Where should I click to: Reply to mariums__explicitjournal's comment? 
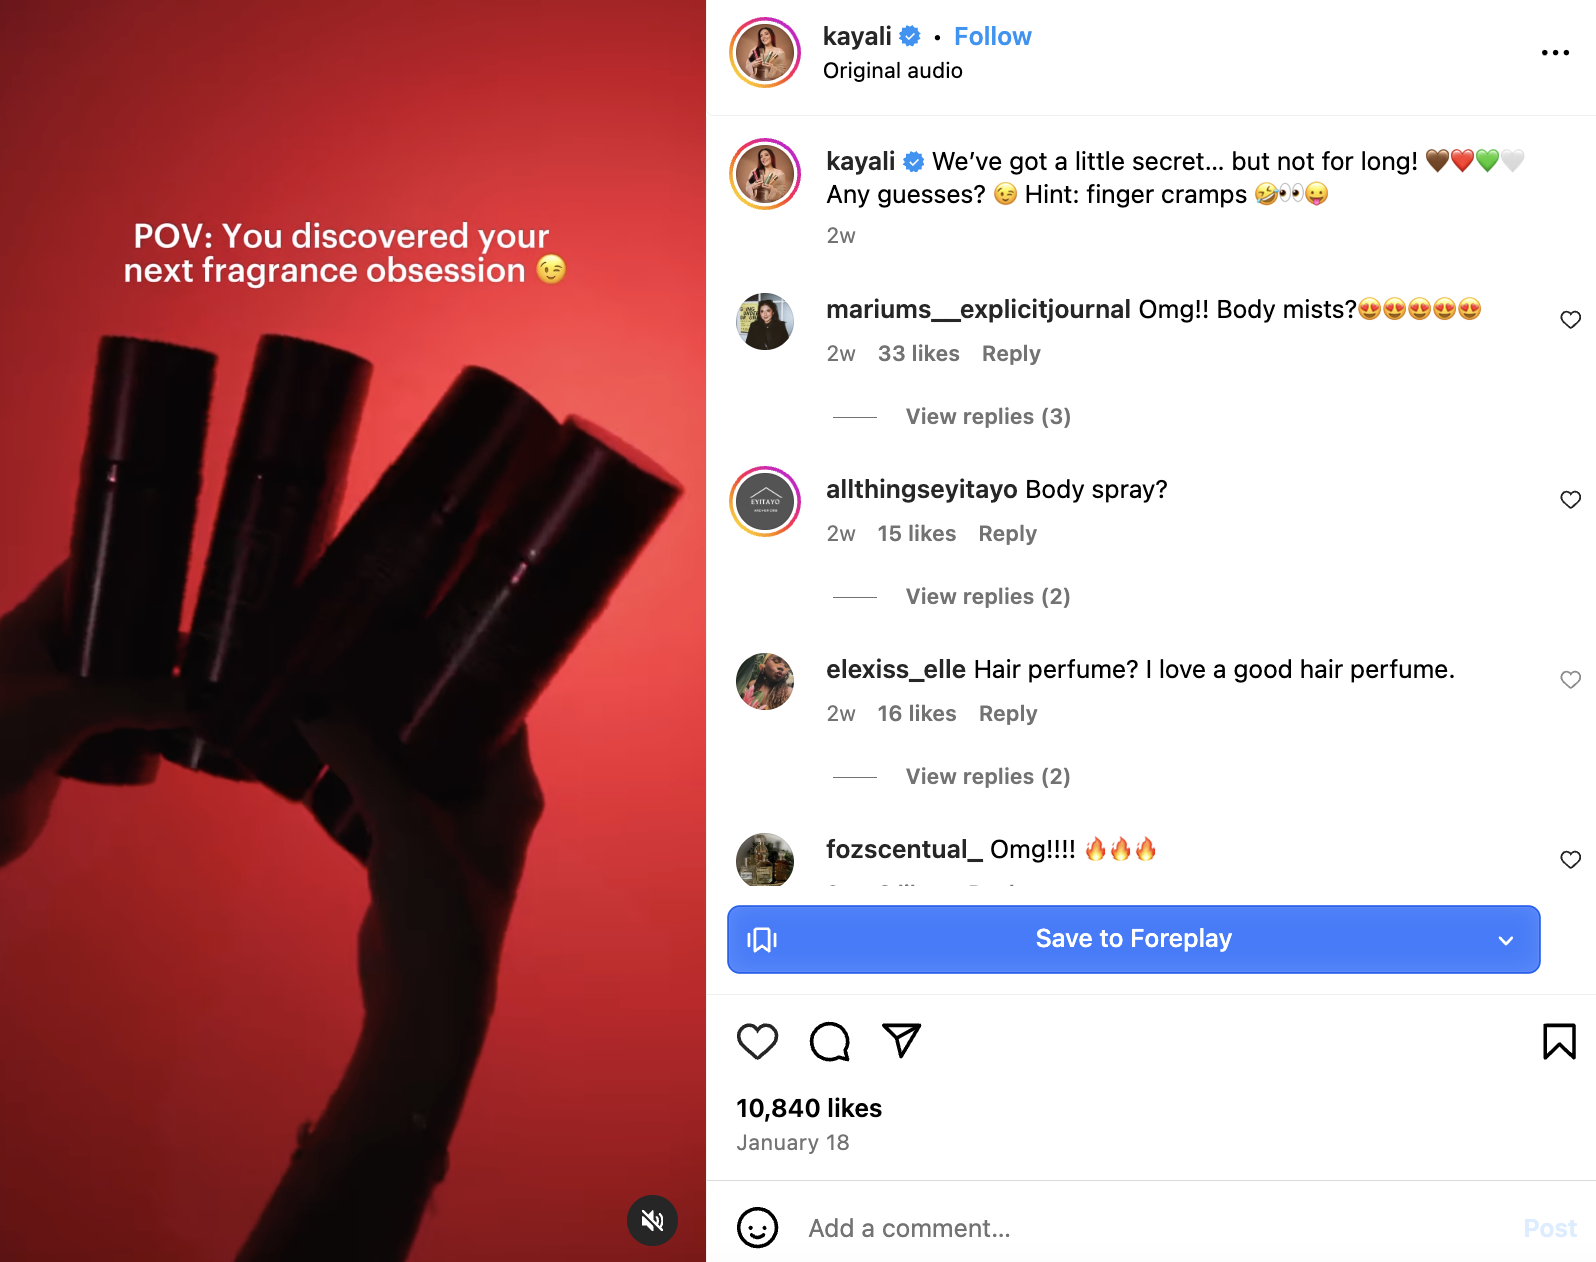coord(1011,354)
